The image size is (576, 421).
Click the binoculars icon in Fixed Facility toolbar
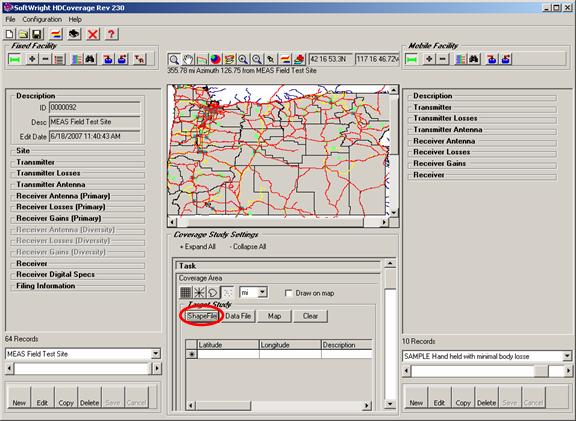tap(90, 59)
